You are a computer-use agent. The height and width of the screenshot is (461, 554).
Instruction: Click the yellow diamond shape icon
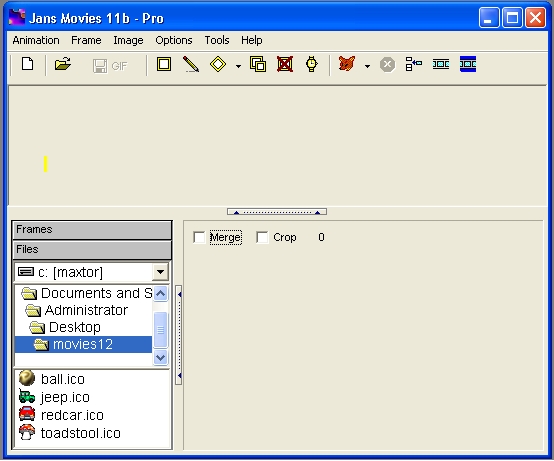218,64
